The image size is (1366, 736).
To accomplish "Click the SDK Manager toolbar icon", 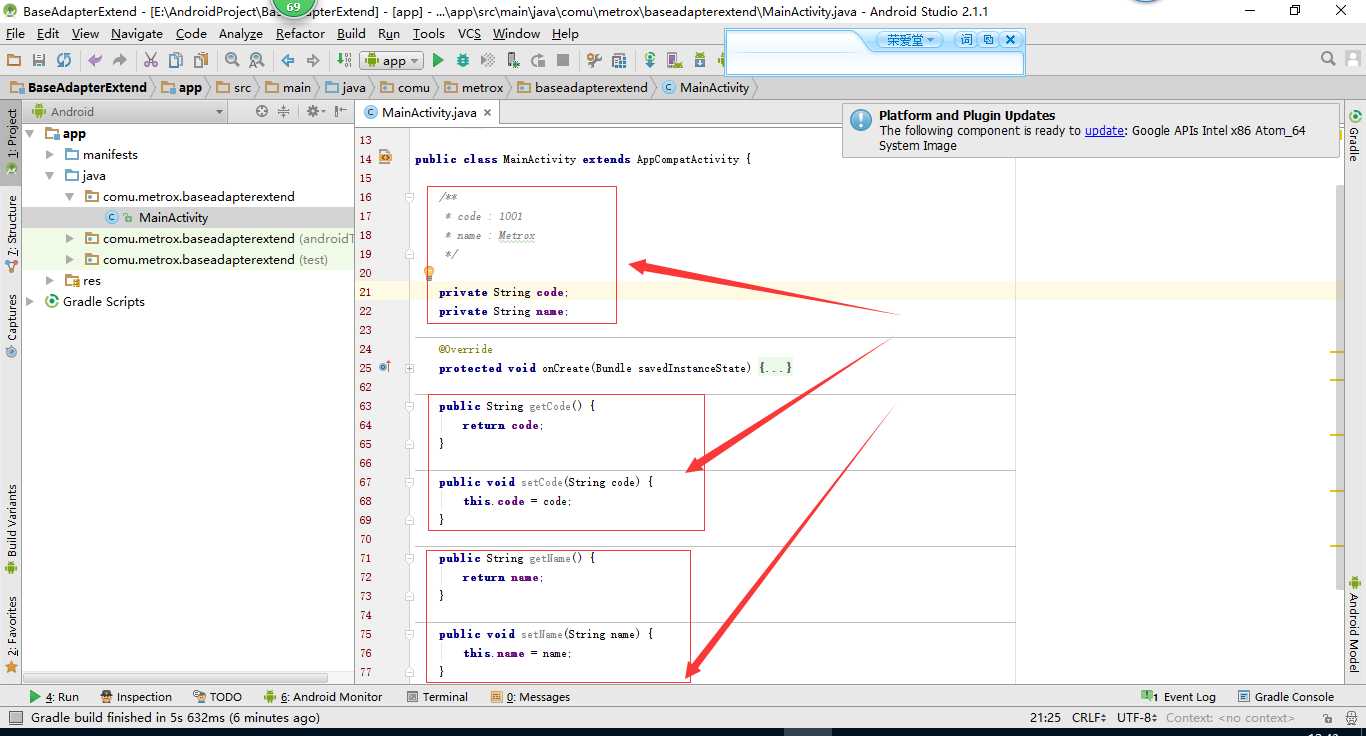I will pyautogui.click(x=700, y=60).
